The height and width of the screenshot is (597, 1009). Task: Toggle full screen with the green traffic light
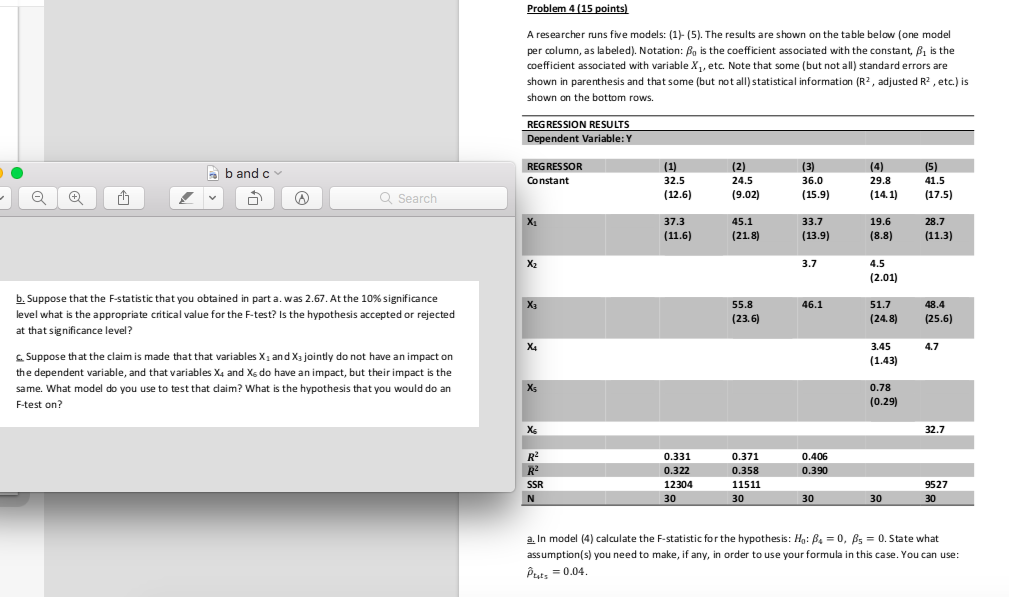click(17, 174)
